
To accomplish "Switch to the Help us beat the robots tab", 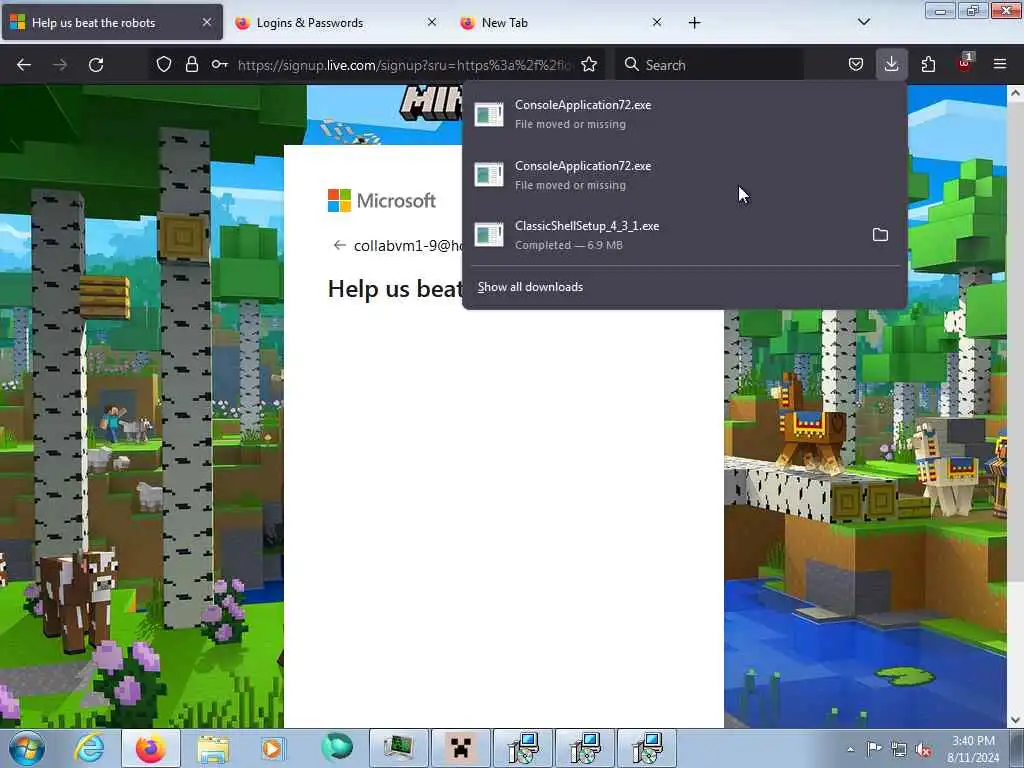I will [x=112, y=23].
